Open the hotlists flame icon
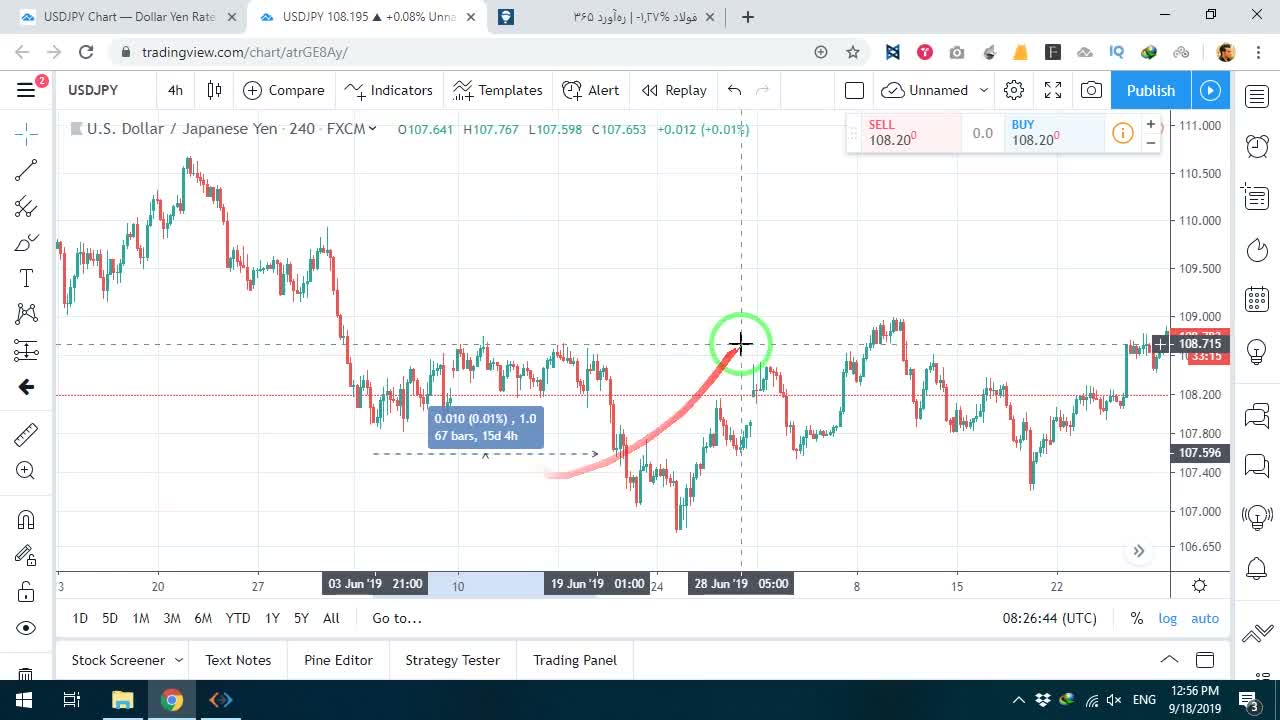The height and width of the screenshot is (720, 1280). (1257, 249)
